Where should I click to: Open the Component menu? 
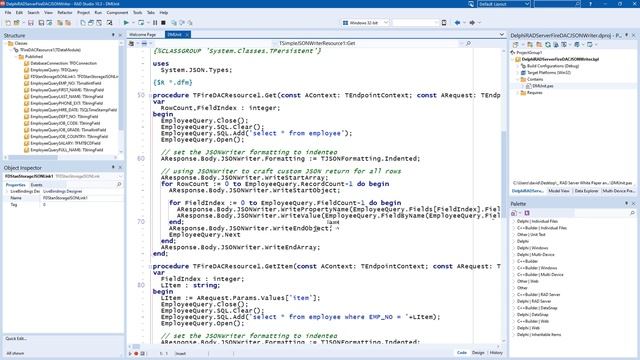click(117, 13)
